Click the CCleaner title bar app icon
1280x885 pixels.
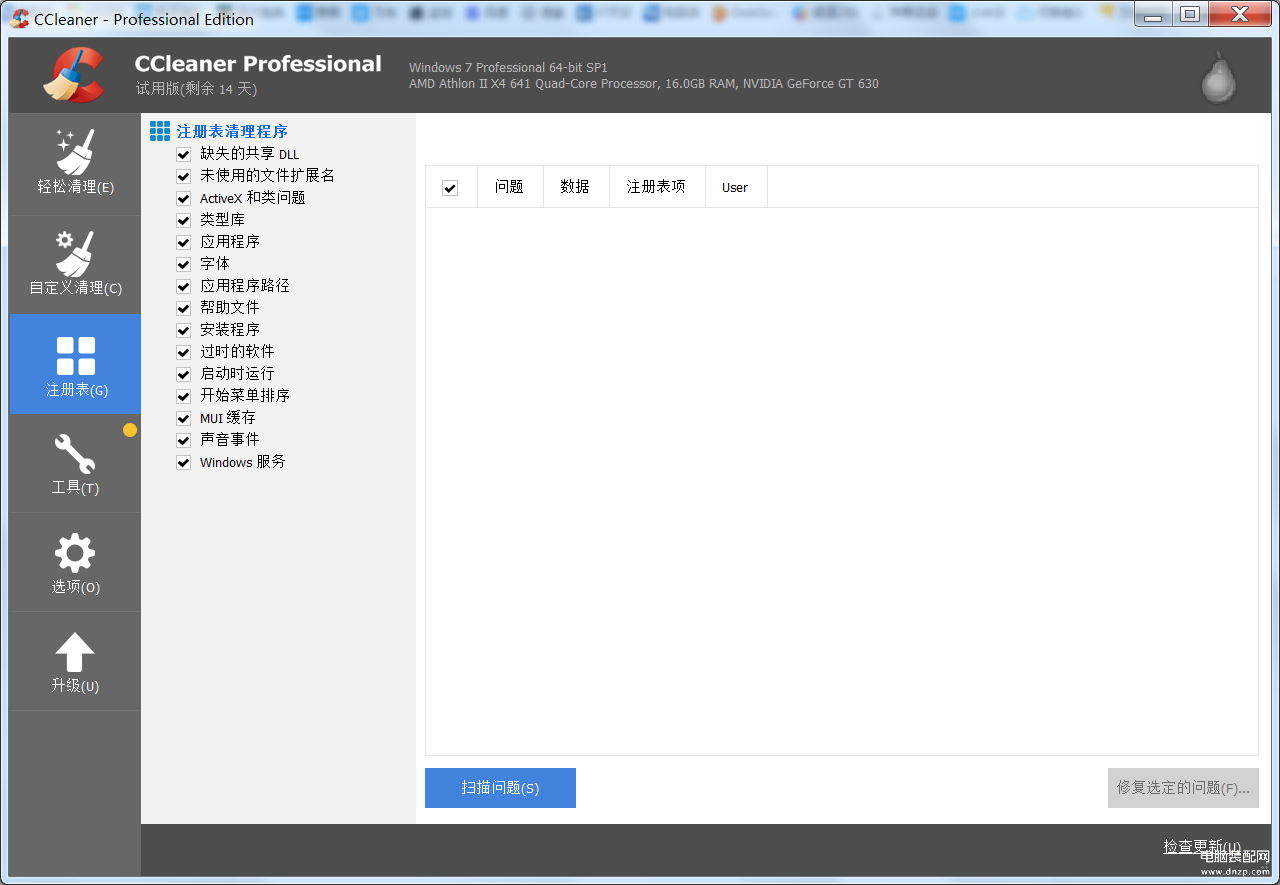tap(20, 18)
